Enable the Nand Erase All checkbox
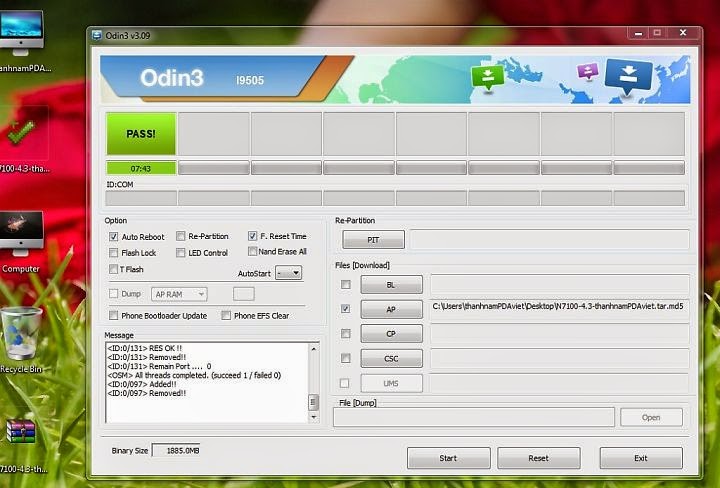 (x=252, y=251)
